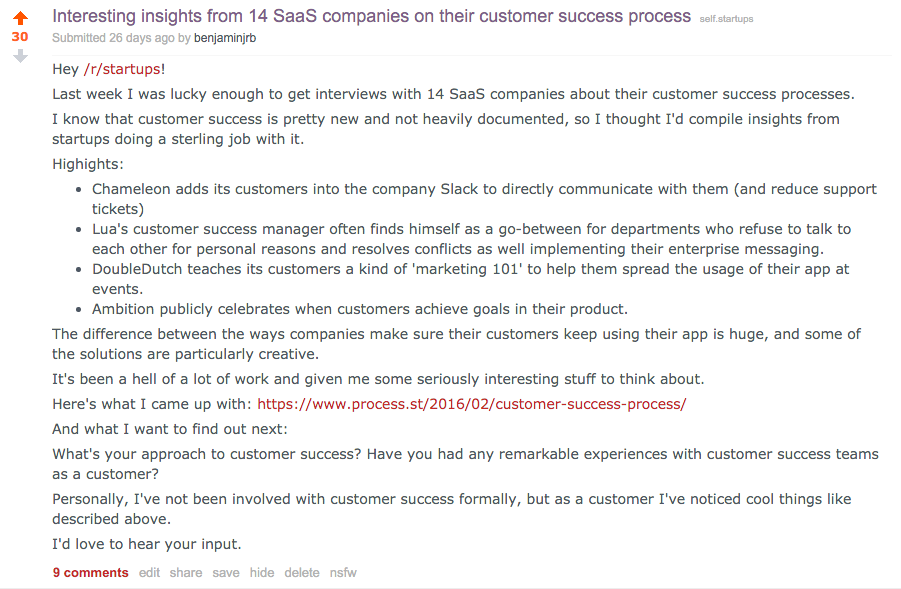
Task: Hide the post using the hide link
Action: pos(262,573)
